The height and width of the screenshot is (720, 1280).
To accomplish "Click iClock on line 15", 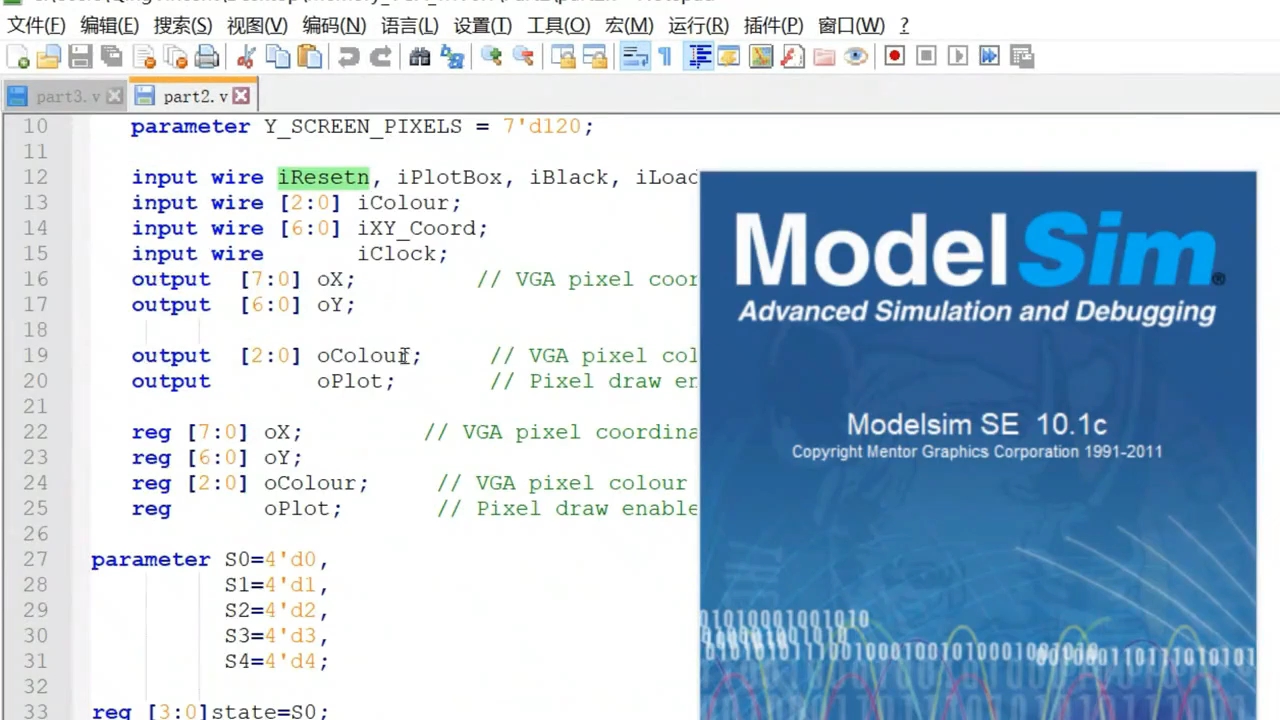I will coord(397,253).
